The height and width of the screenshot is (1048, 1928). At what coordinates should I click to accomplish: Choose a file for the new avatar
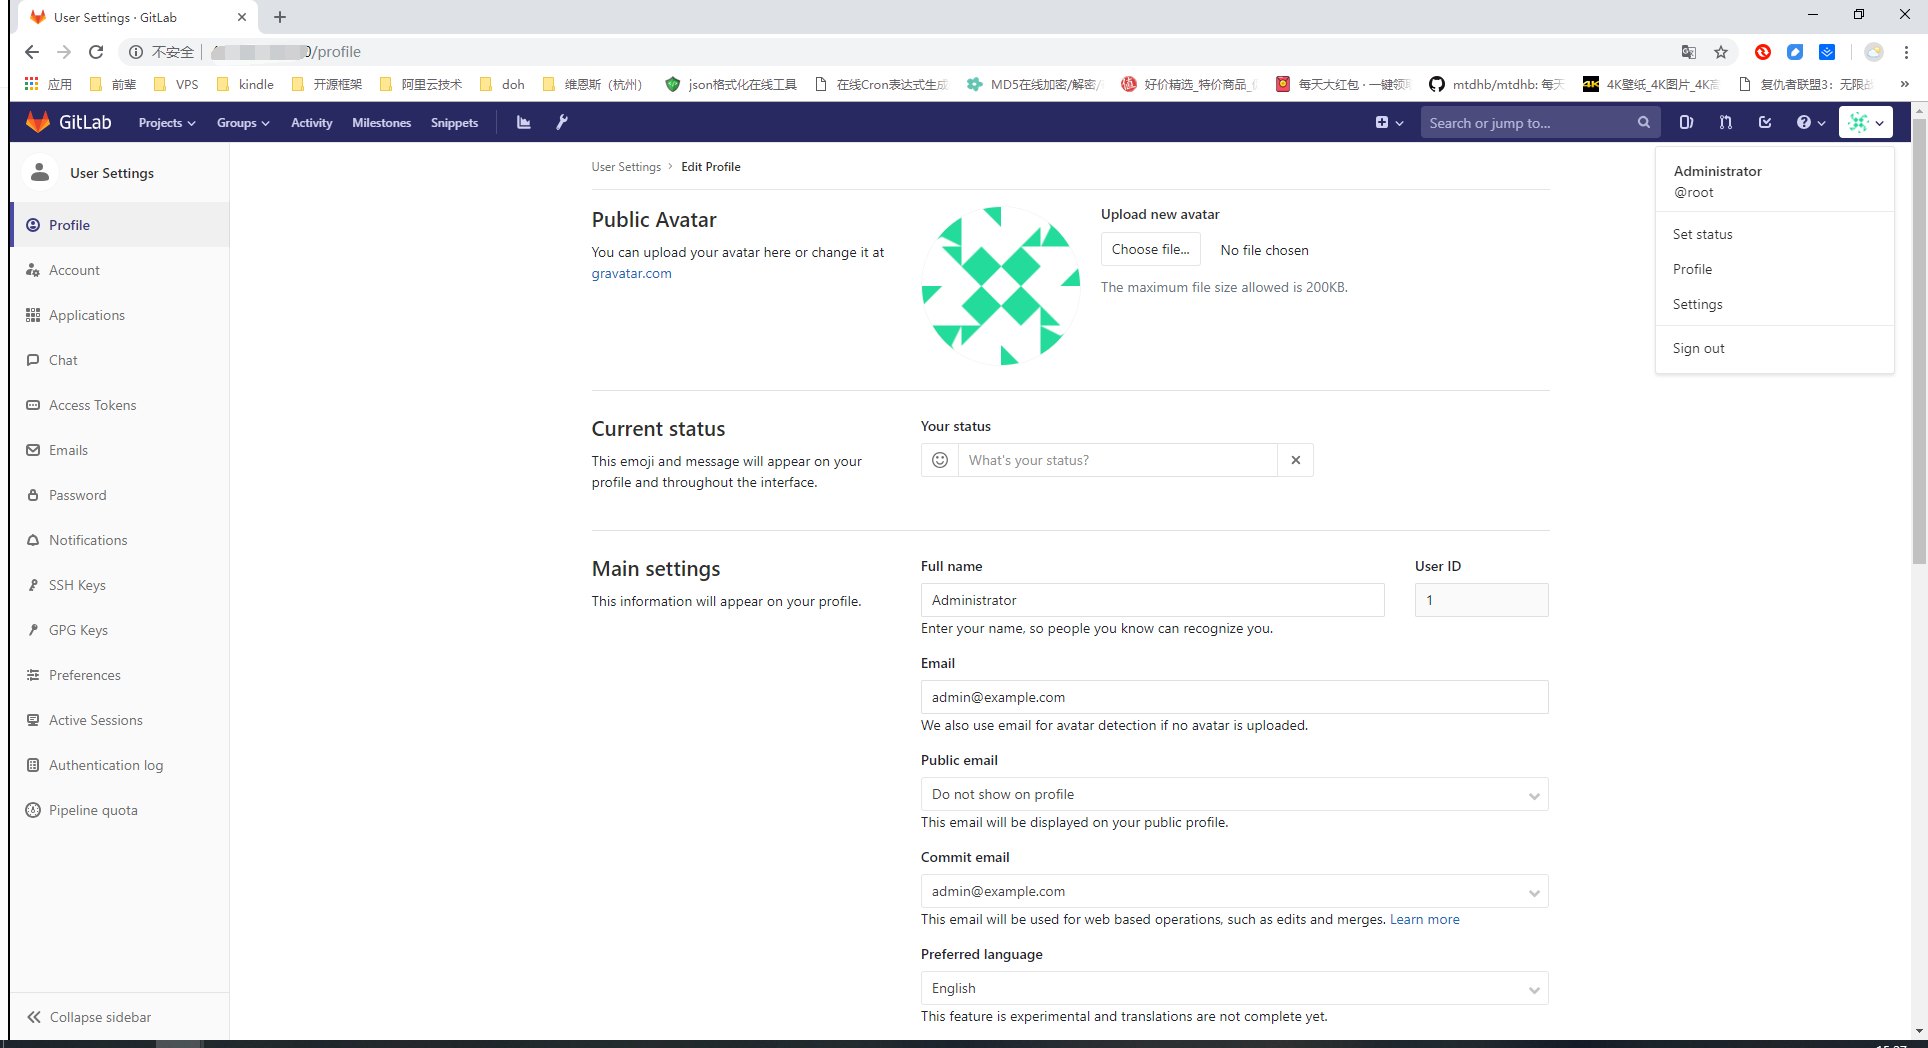pyautogui.click(x=1150, y=249)
